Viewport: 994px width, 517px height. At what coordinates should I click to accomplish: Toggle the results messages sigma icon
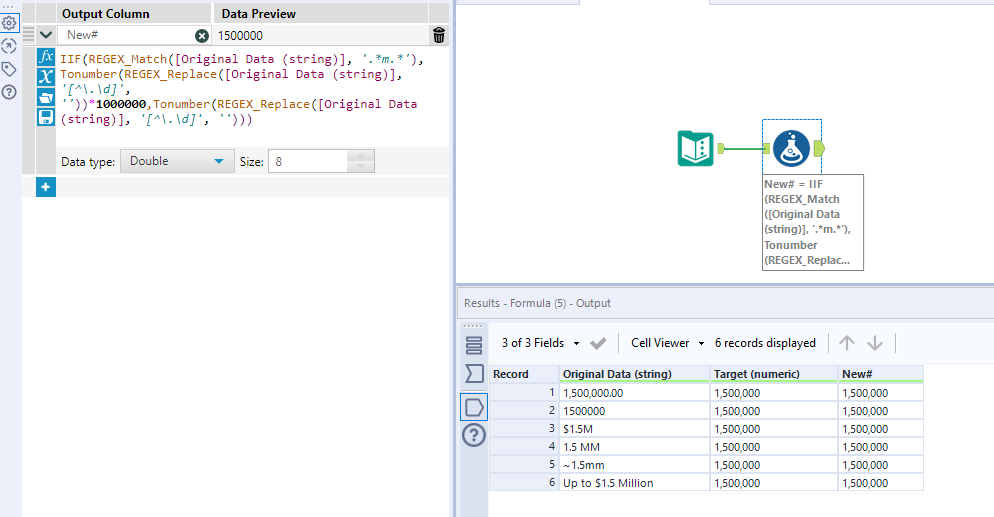474,374
